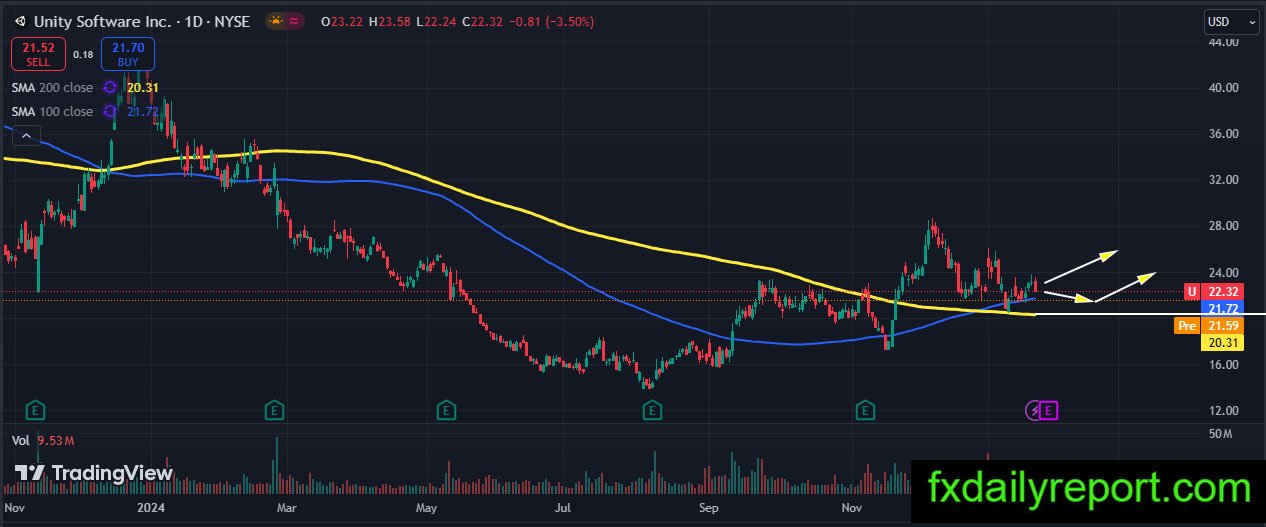
Task: Click the purple icon beside SMA 200 close
Action: click(x=111, y=88)
